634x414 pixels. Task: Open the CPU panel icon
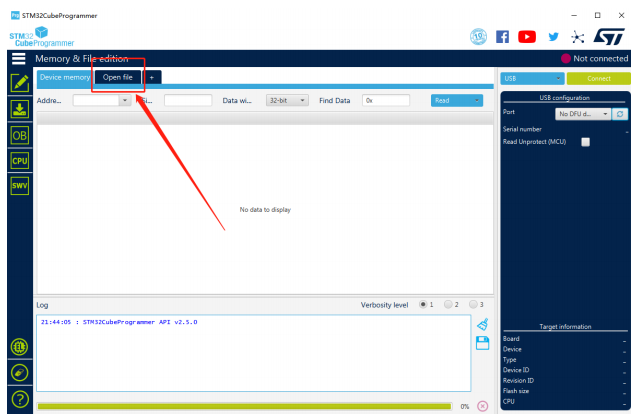(x=19, y=160)
